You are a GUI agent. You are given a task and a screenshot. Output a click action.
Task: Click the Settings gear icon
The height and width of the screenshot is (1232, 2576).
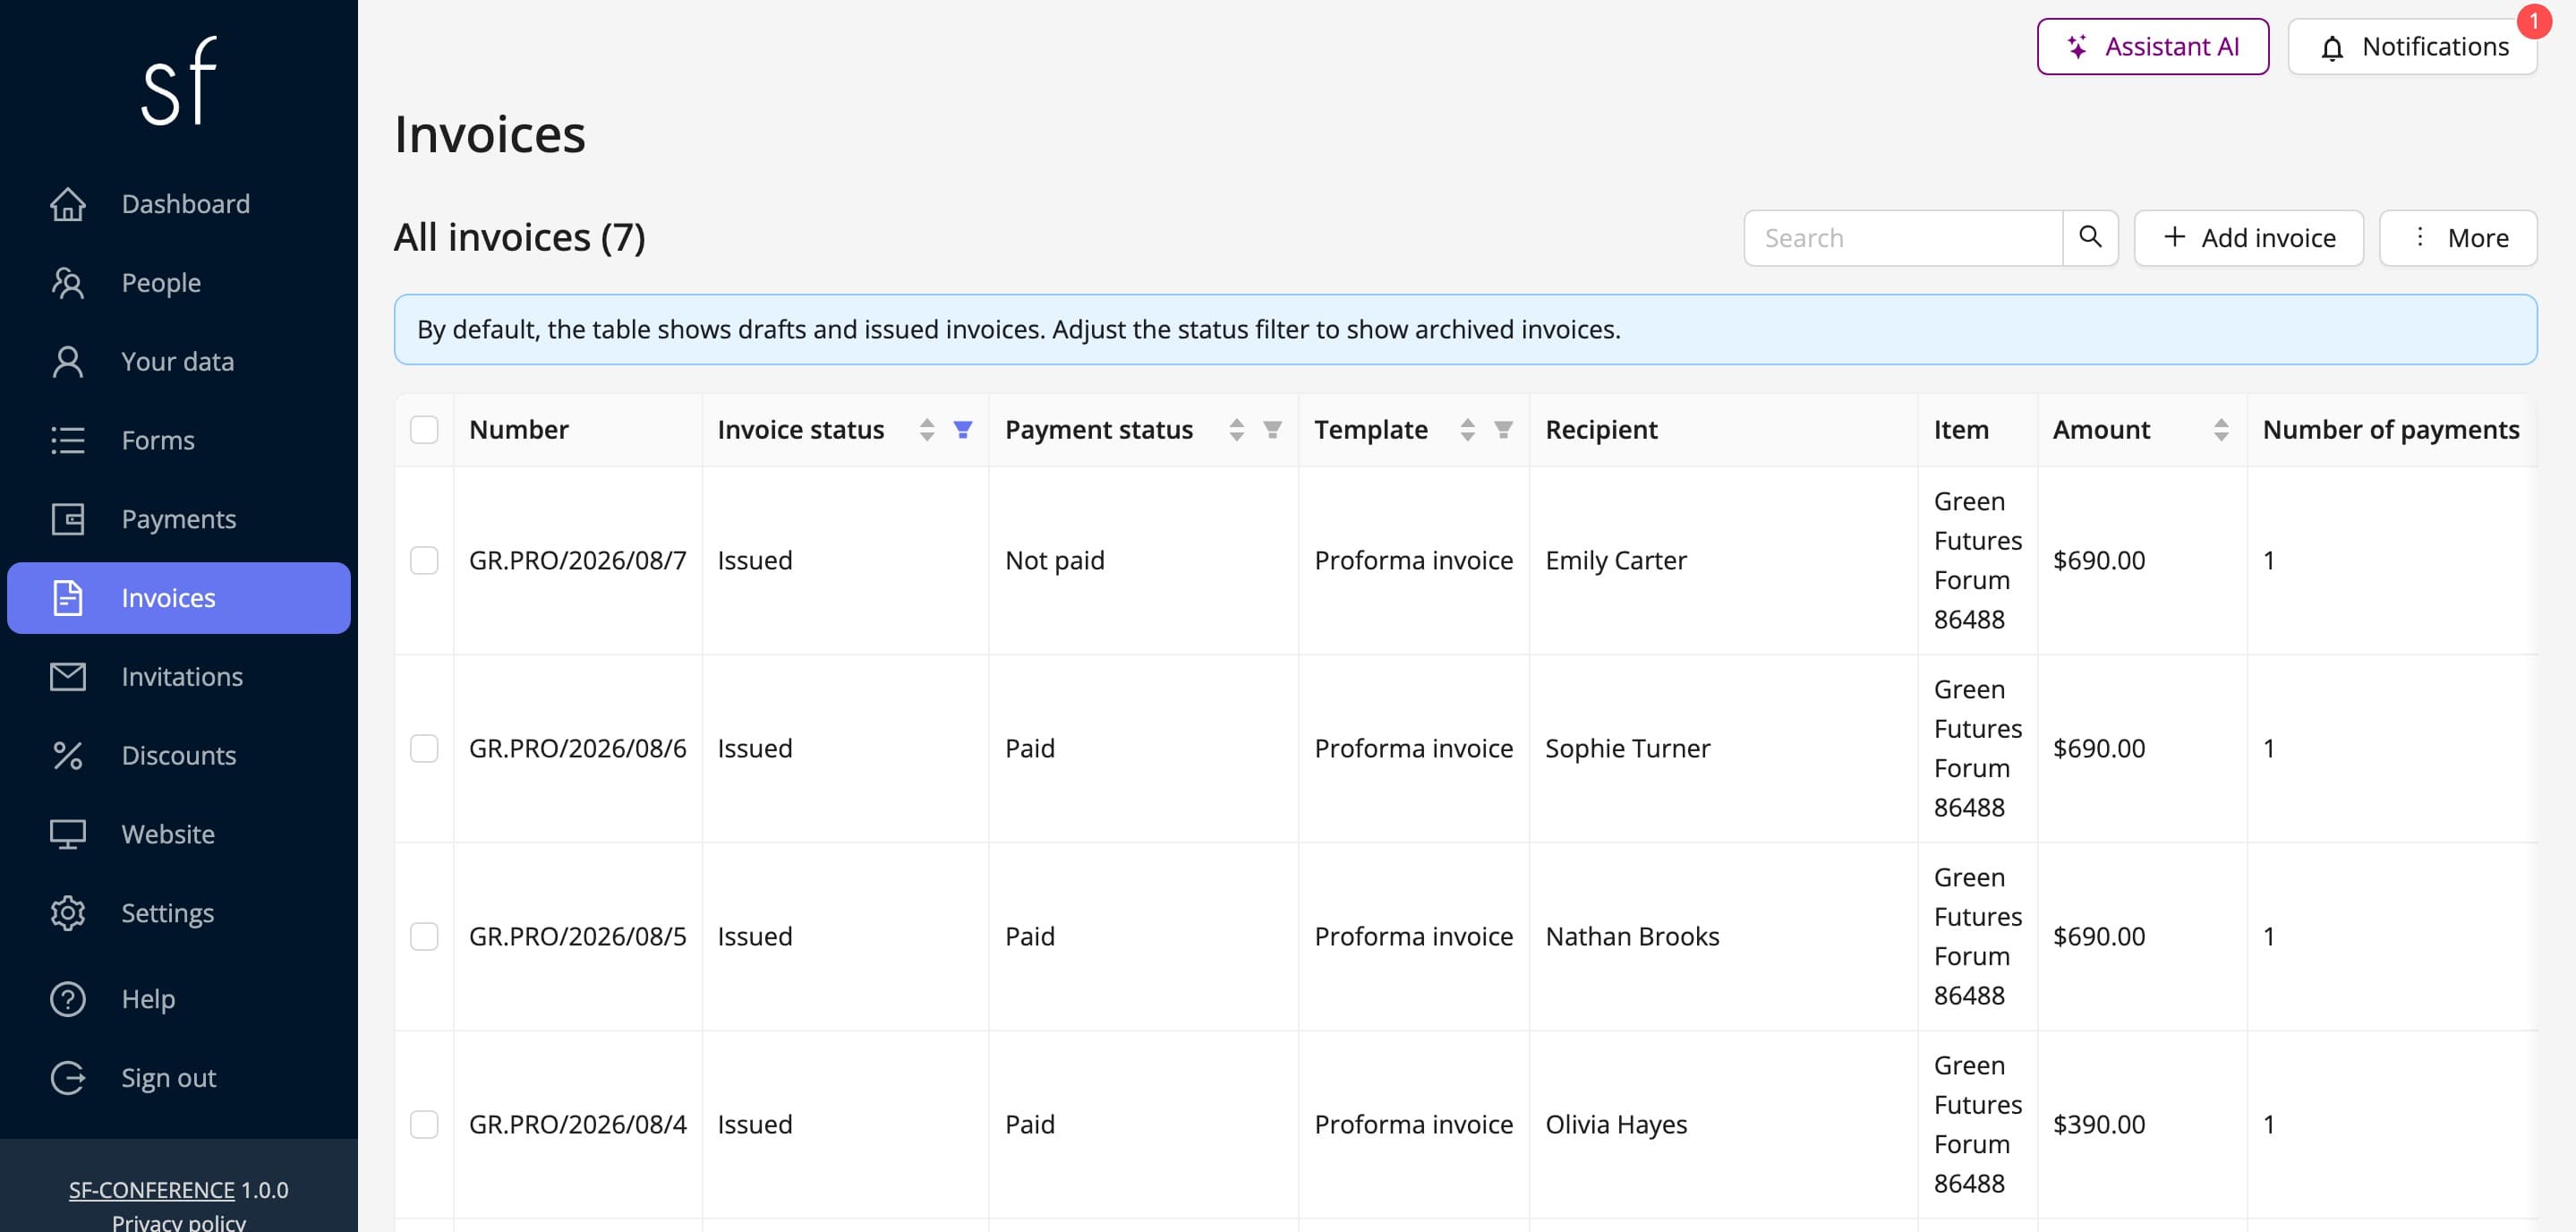coord(68,913)
